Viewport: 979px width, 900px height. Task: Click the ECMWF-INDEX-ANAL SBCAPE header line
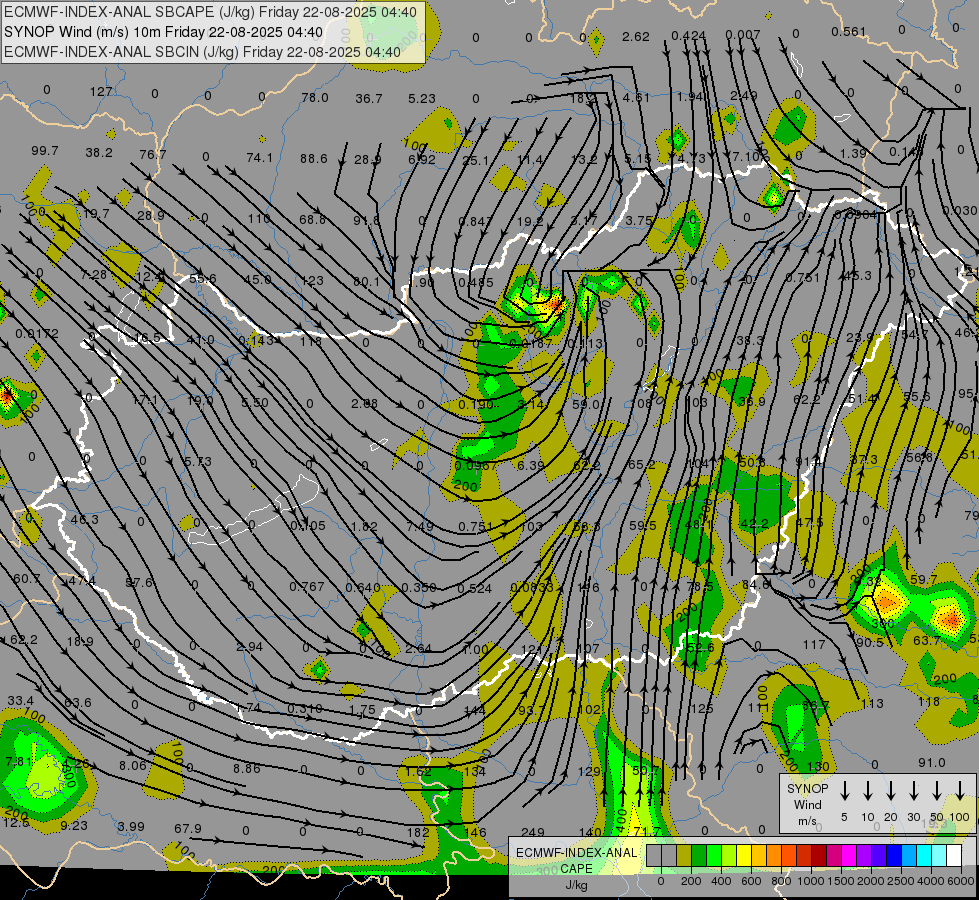click(210, 12)
